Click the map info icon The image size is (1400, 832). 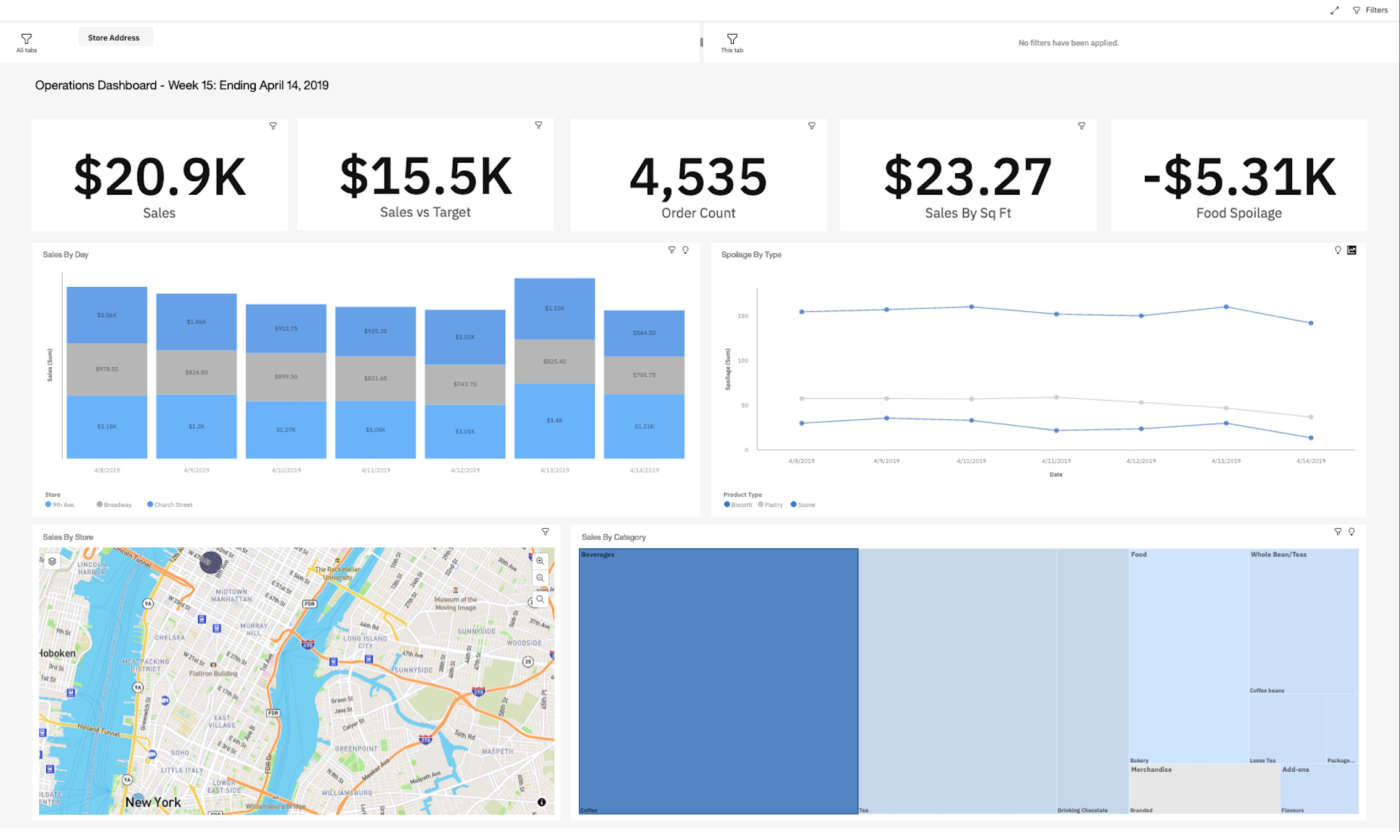[541, 802]
